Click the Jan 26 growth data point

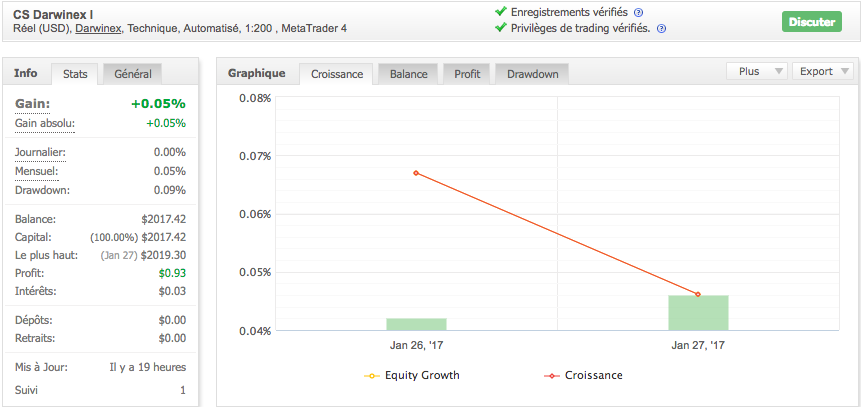(x=416, y=173)
